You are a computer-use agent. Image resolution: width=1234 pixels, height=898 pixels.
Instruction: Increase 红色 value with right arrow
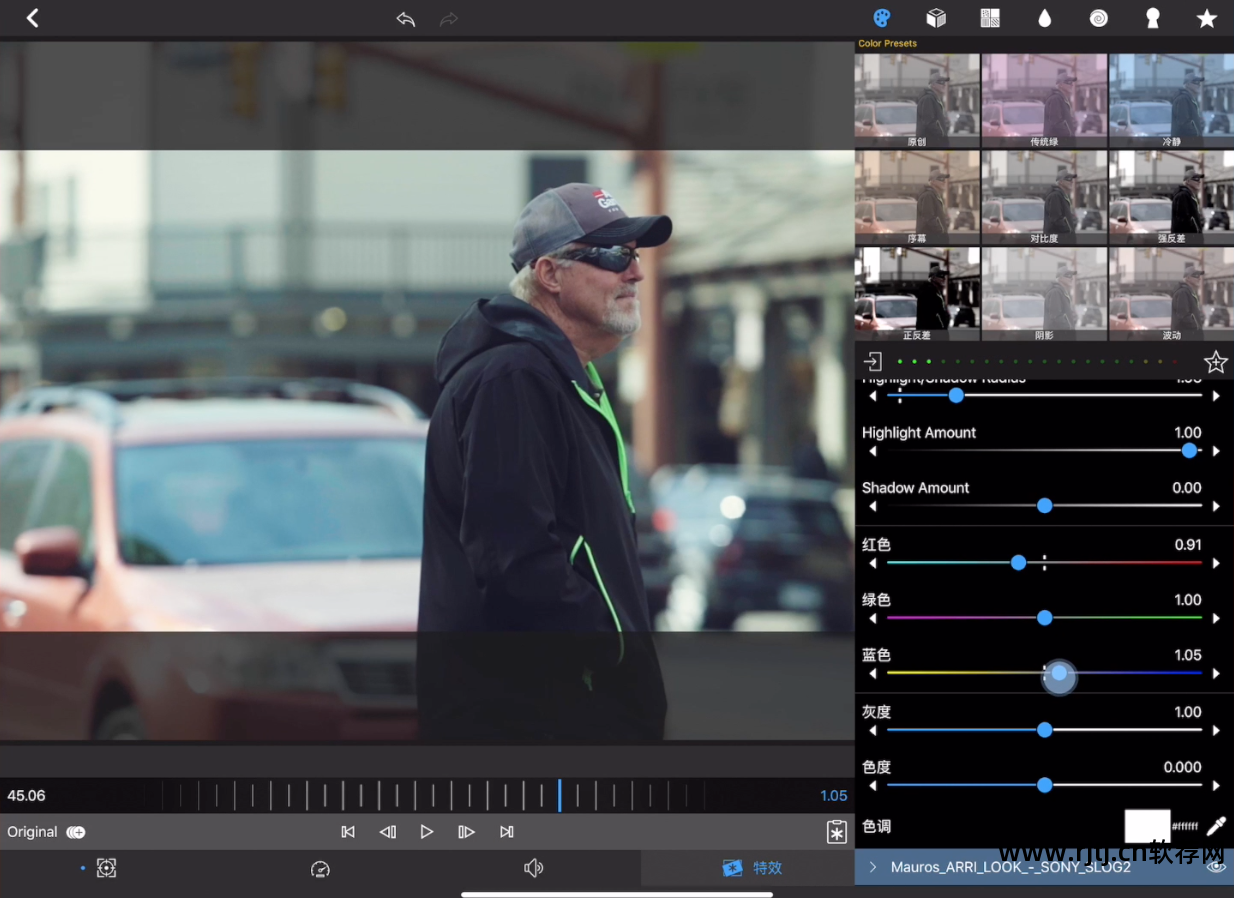pos(1216,564)
